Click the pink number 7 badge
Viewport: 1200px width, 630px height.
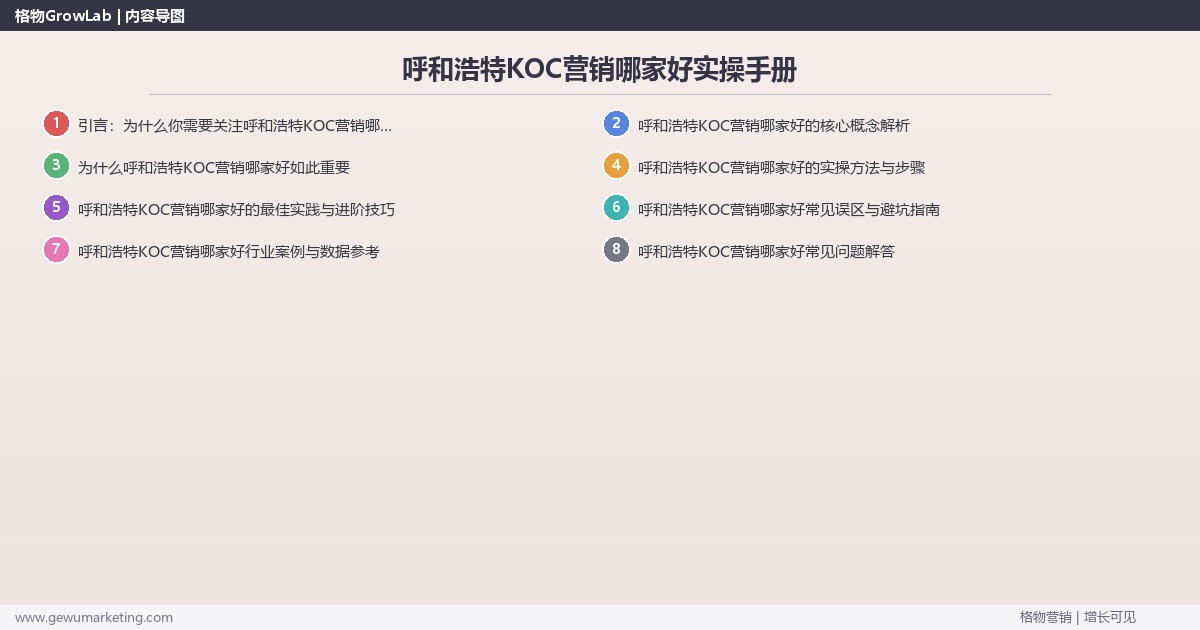pyautogui.click(x=56, y=250)
